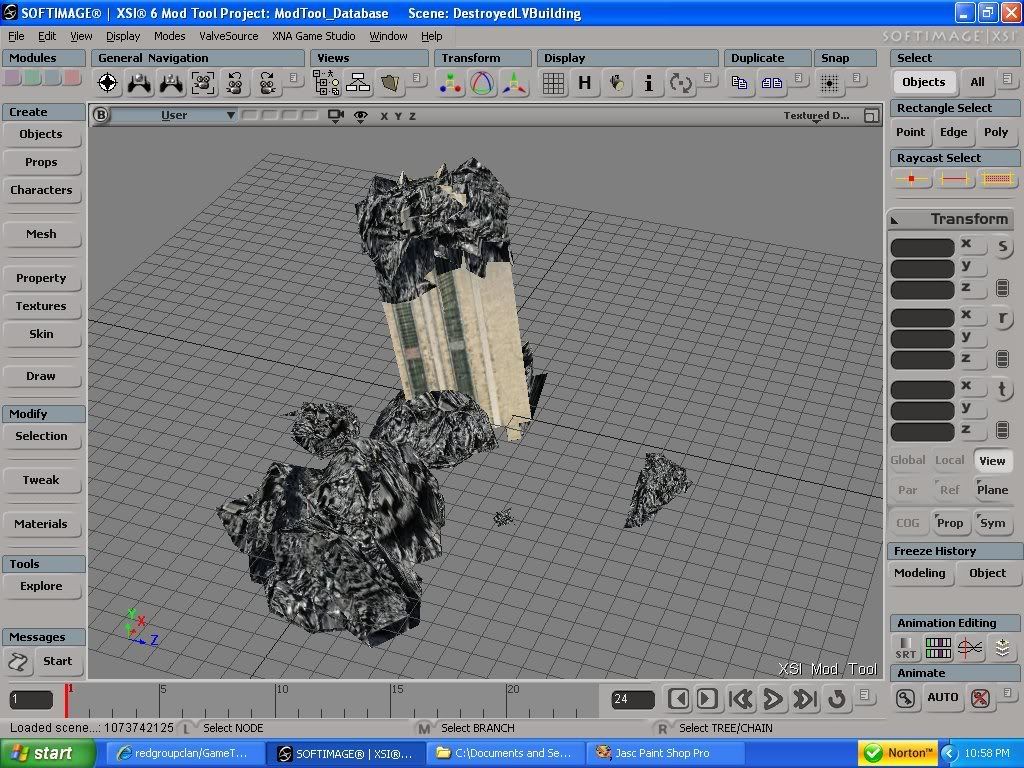Toggle viewport eye visibility icon
The width and height of the screenshot is (1024, 768).
[360, 116]
